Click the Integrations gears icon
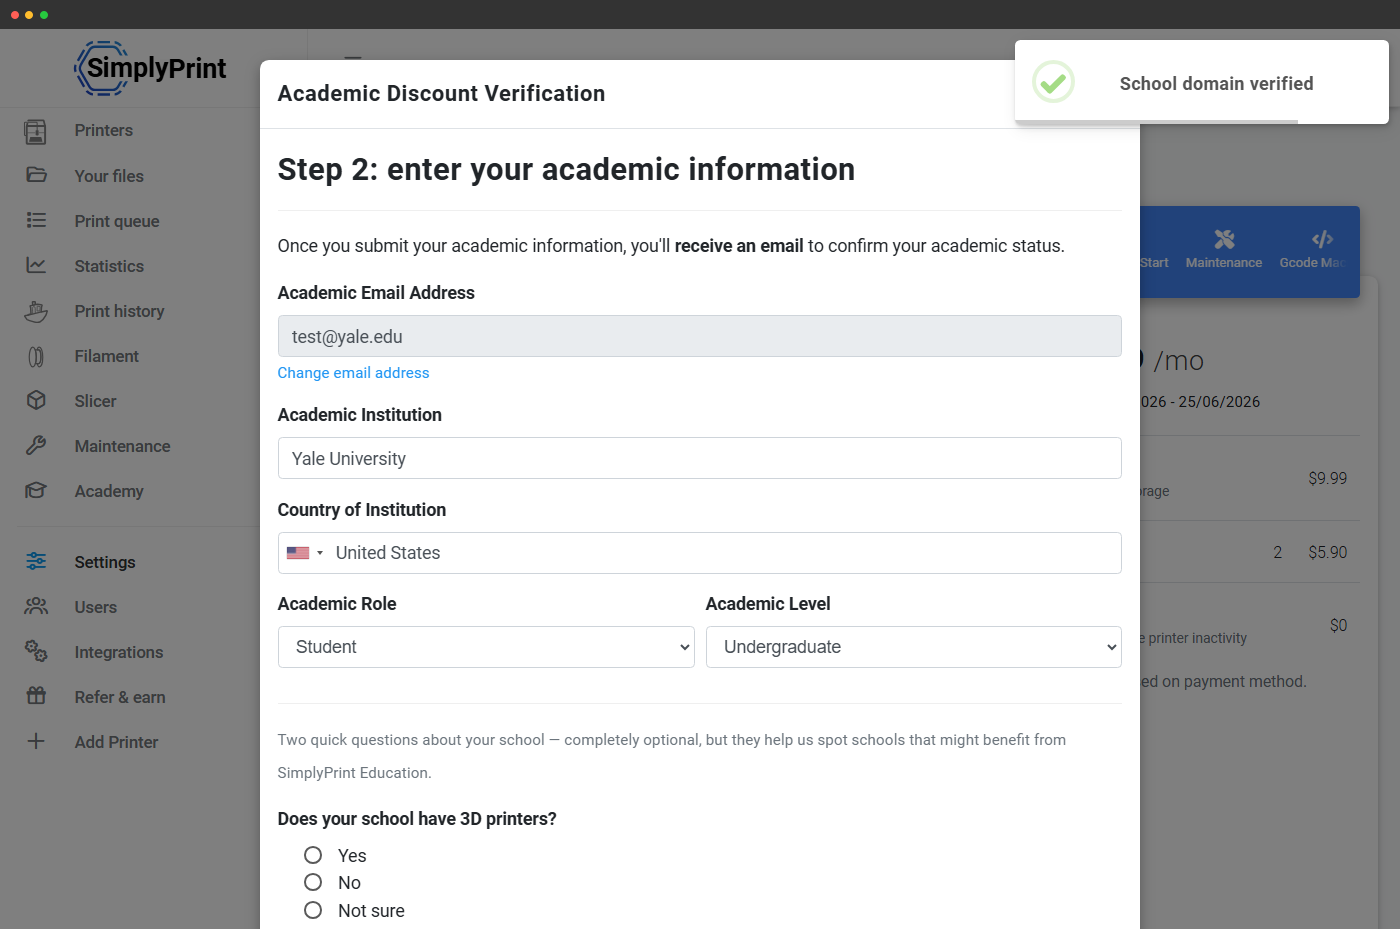1400x929 pixels. [x=36, y=651]
